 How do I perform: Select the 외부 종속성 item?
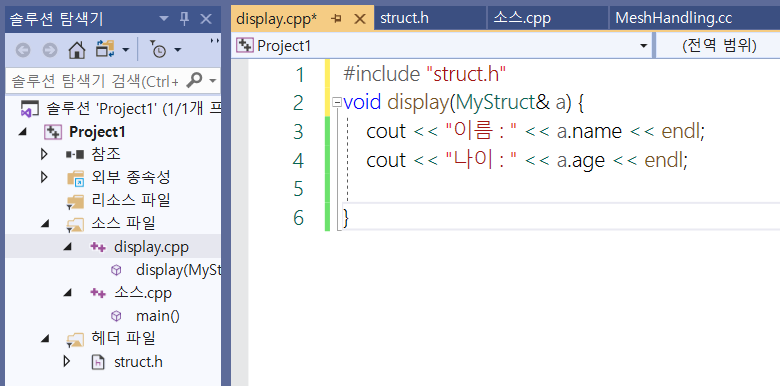(131, 177)
